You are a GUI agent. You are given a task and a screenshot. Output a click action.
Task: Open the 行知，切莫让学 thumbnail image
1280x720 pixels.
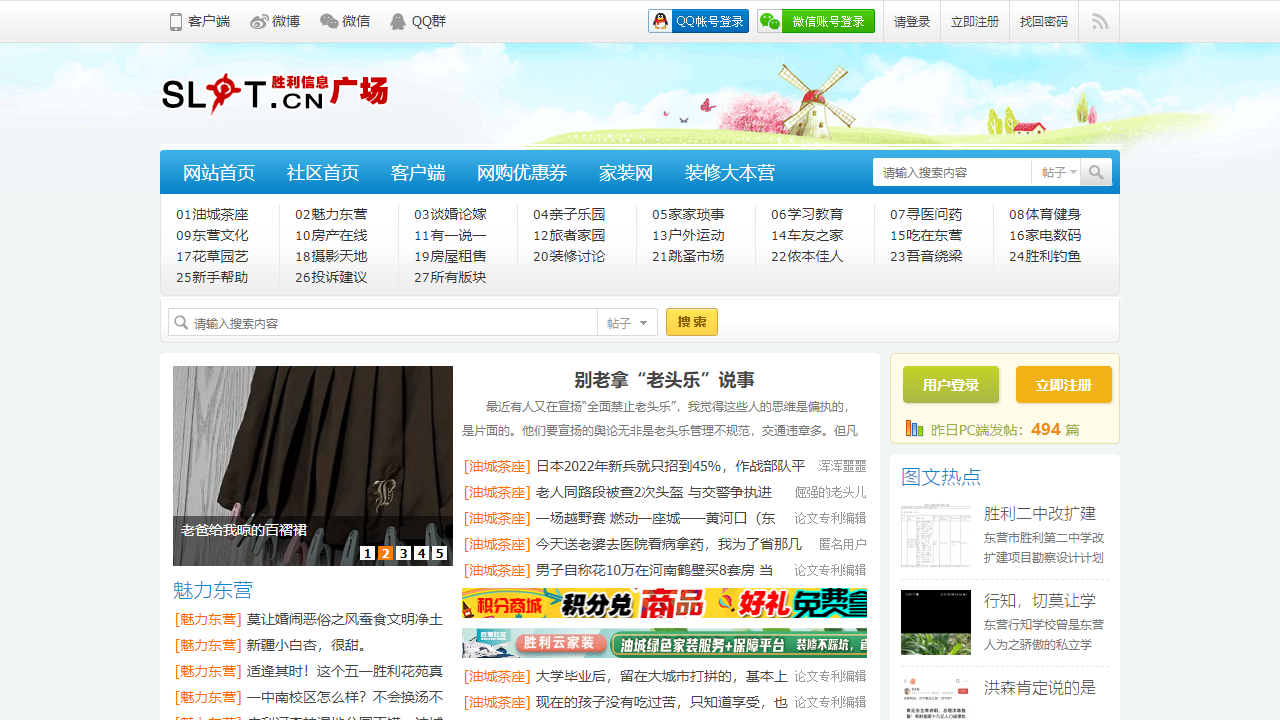tap(936, 622)
